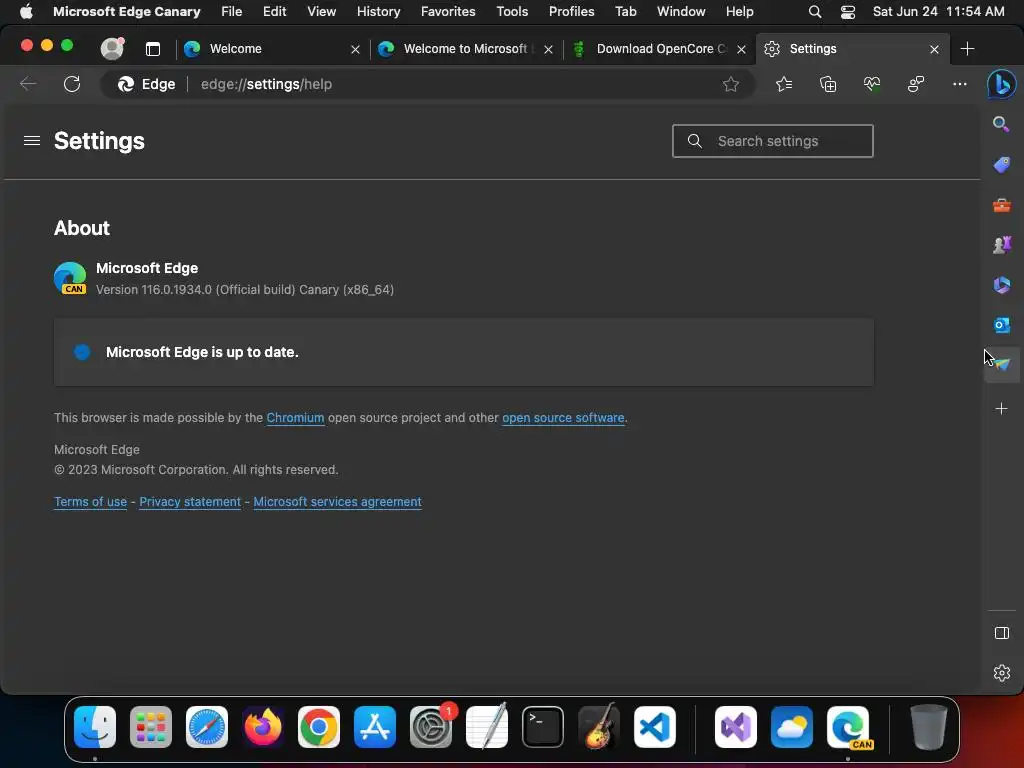The height and width of the screenshot is (768, 1024).
Task: Open the Shopping tag sidebar icon
Action: click(1001, 165)
